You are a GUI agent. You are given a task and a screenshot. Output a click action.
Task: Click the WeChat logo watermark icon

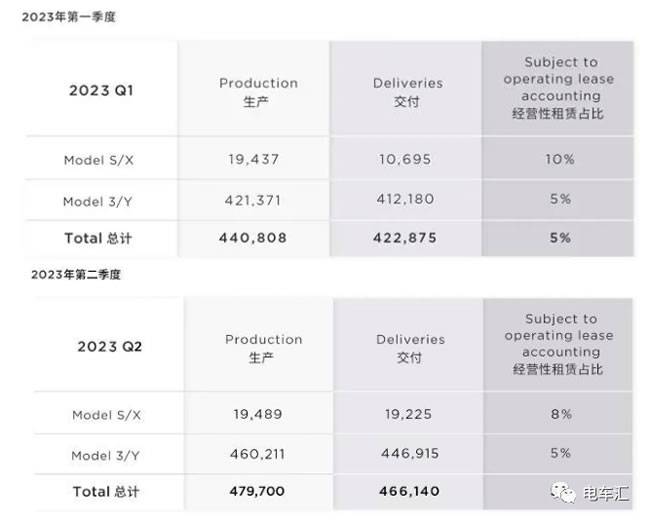click(x=567, y=495)
